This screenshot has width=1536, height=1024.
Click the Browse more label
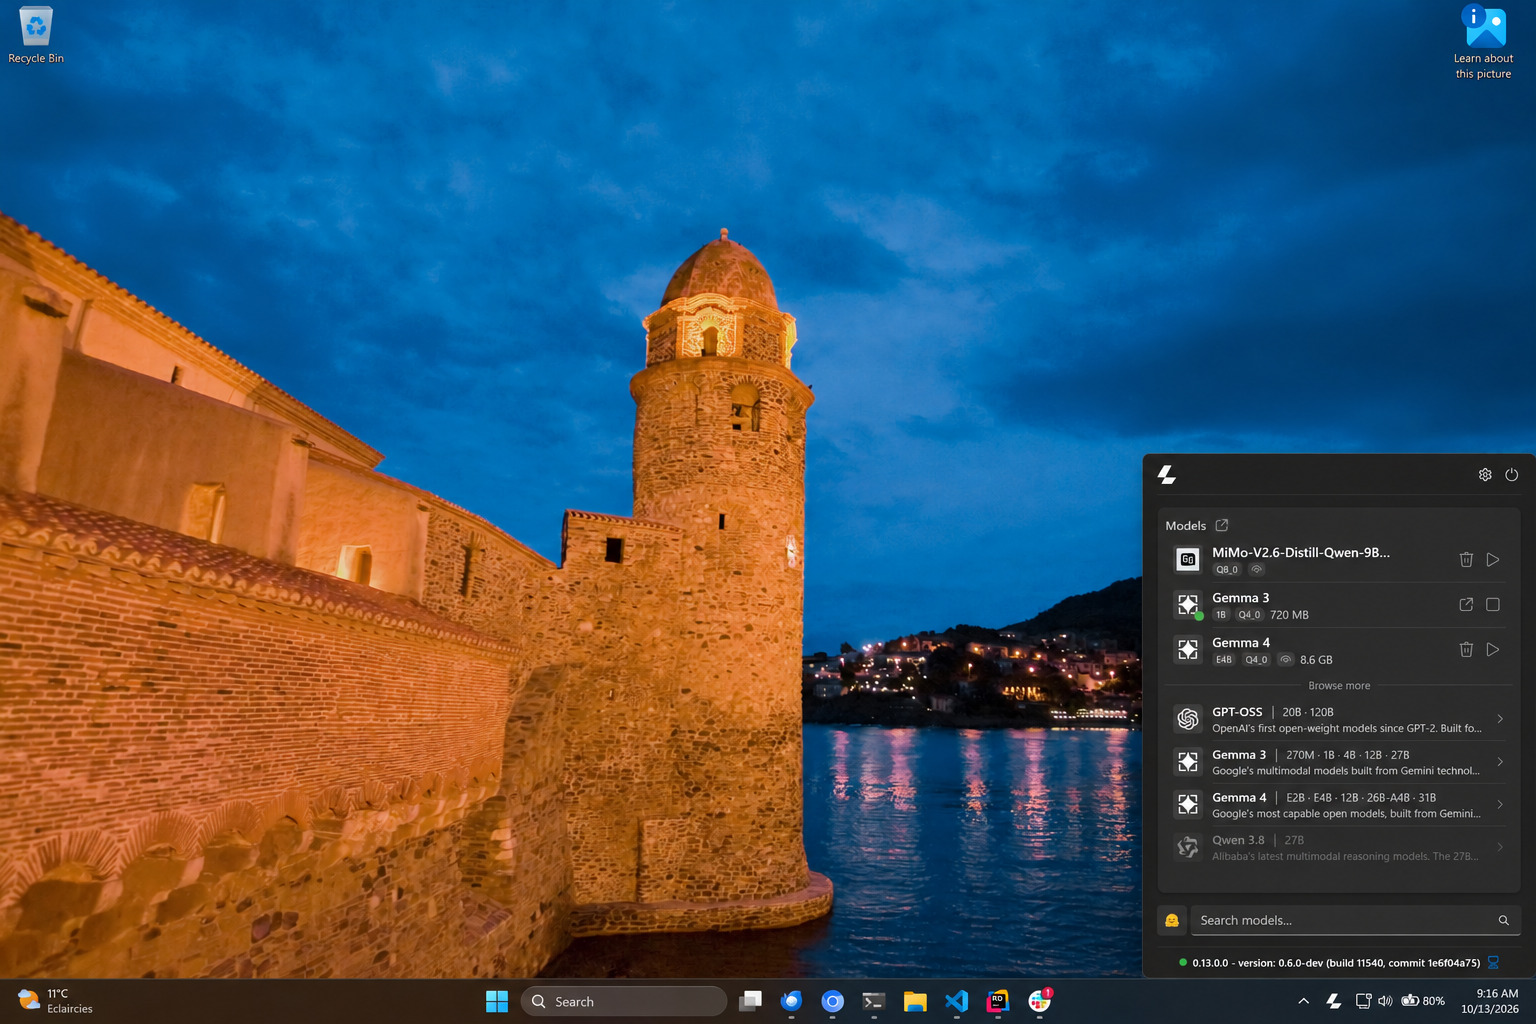pyautogui.click(x=1339, y=686)
